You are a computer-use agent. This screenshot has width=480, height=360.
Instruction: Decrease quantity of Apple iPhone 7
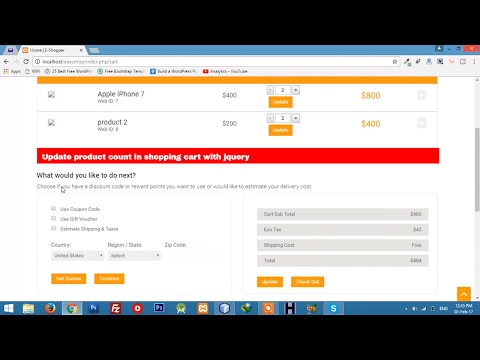(270, 90)
